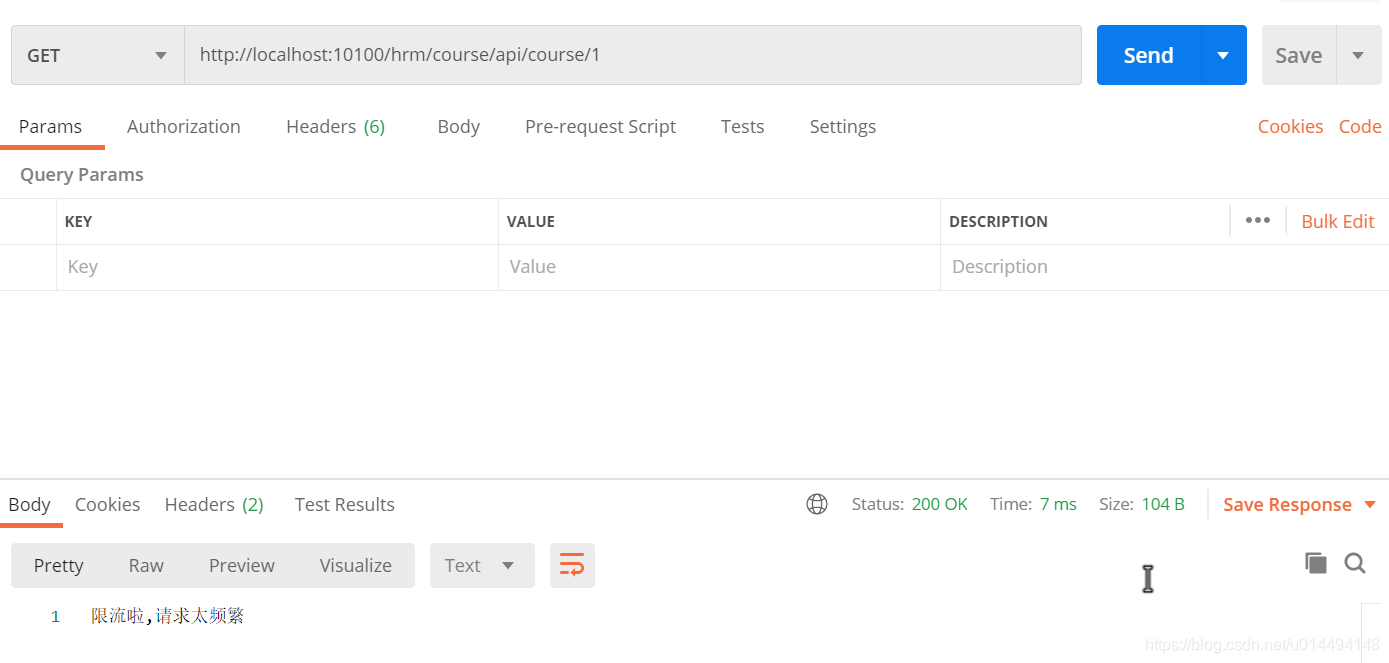Viewport: 1389px width, 663px height.
Task: Click the KEY column header
Action: click(78, 222)
